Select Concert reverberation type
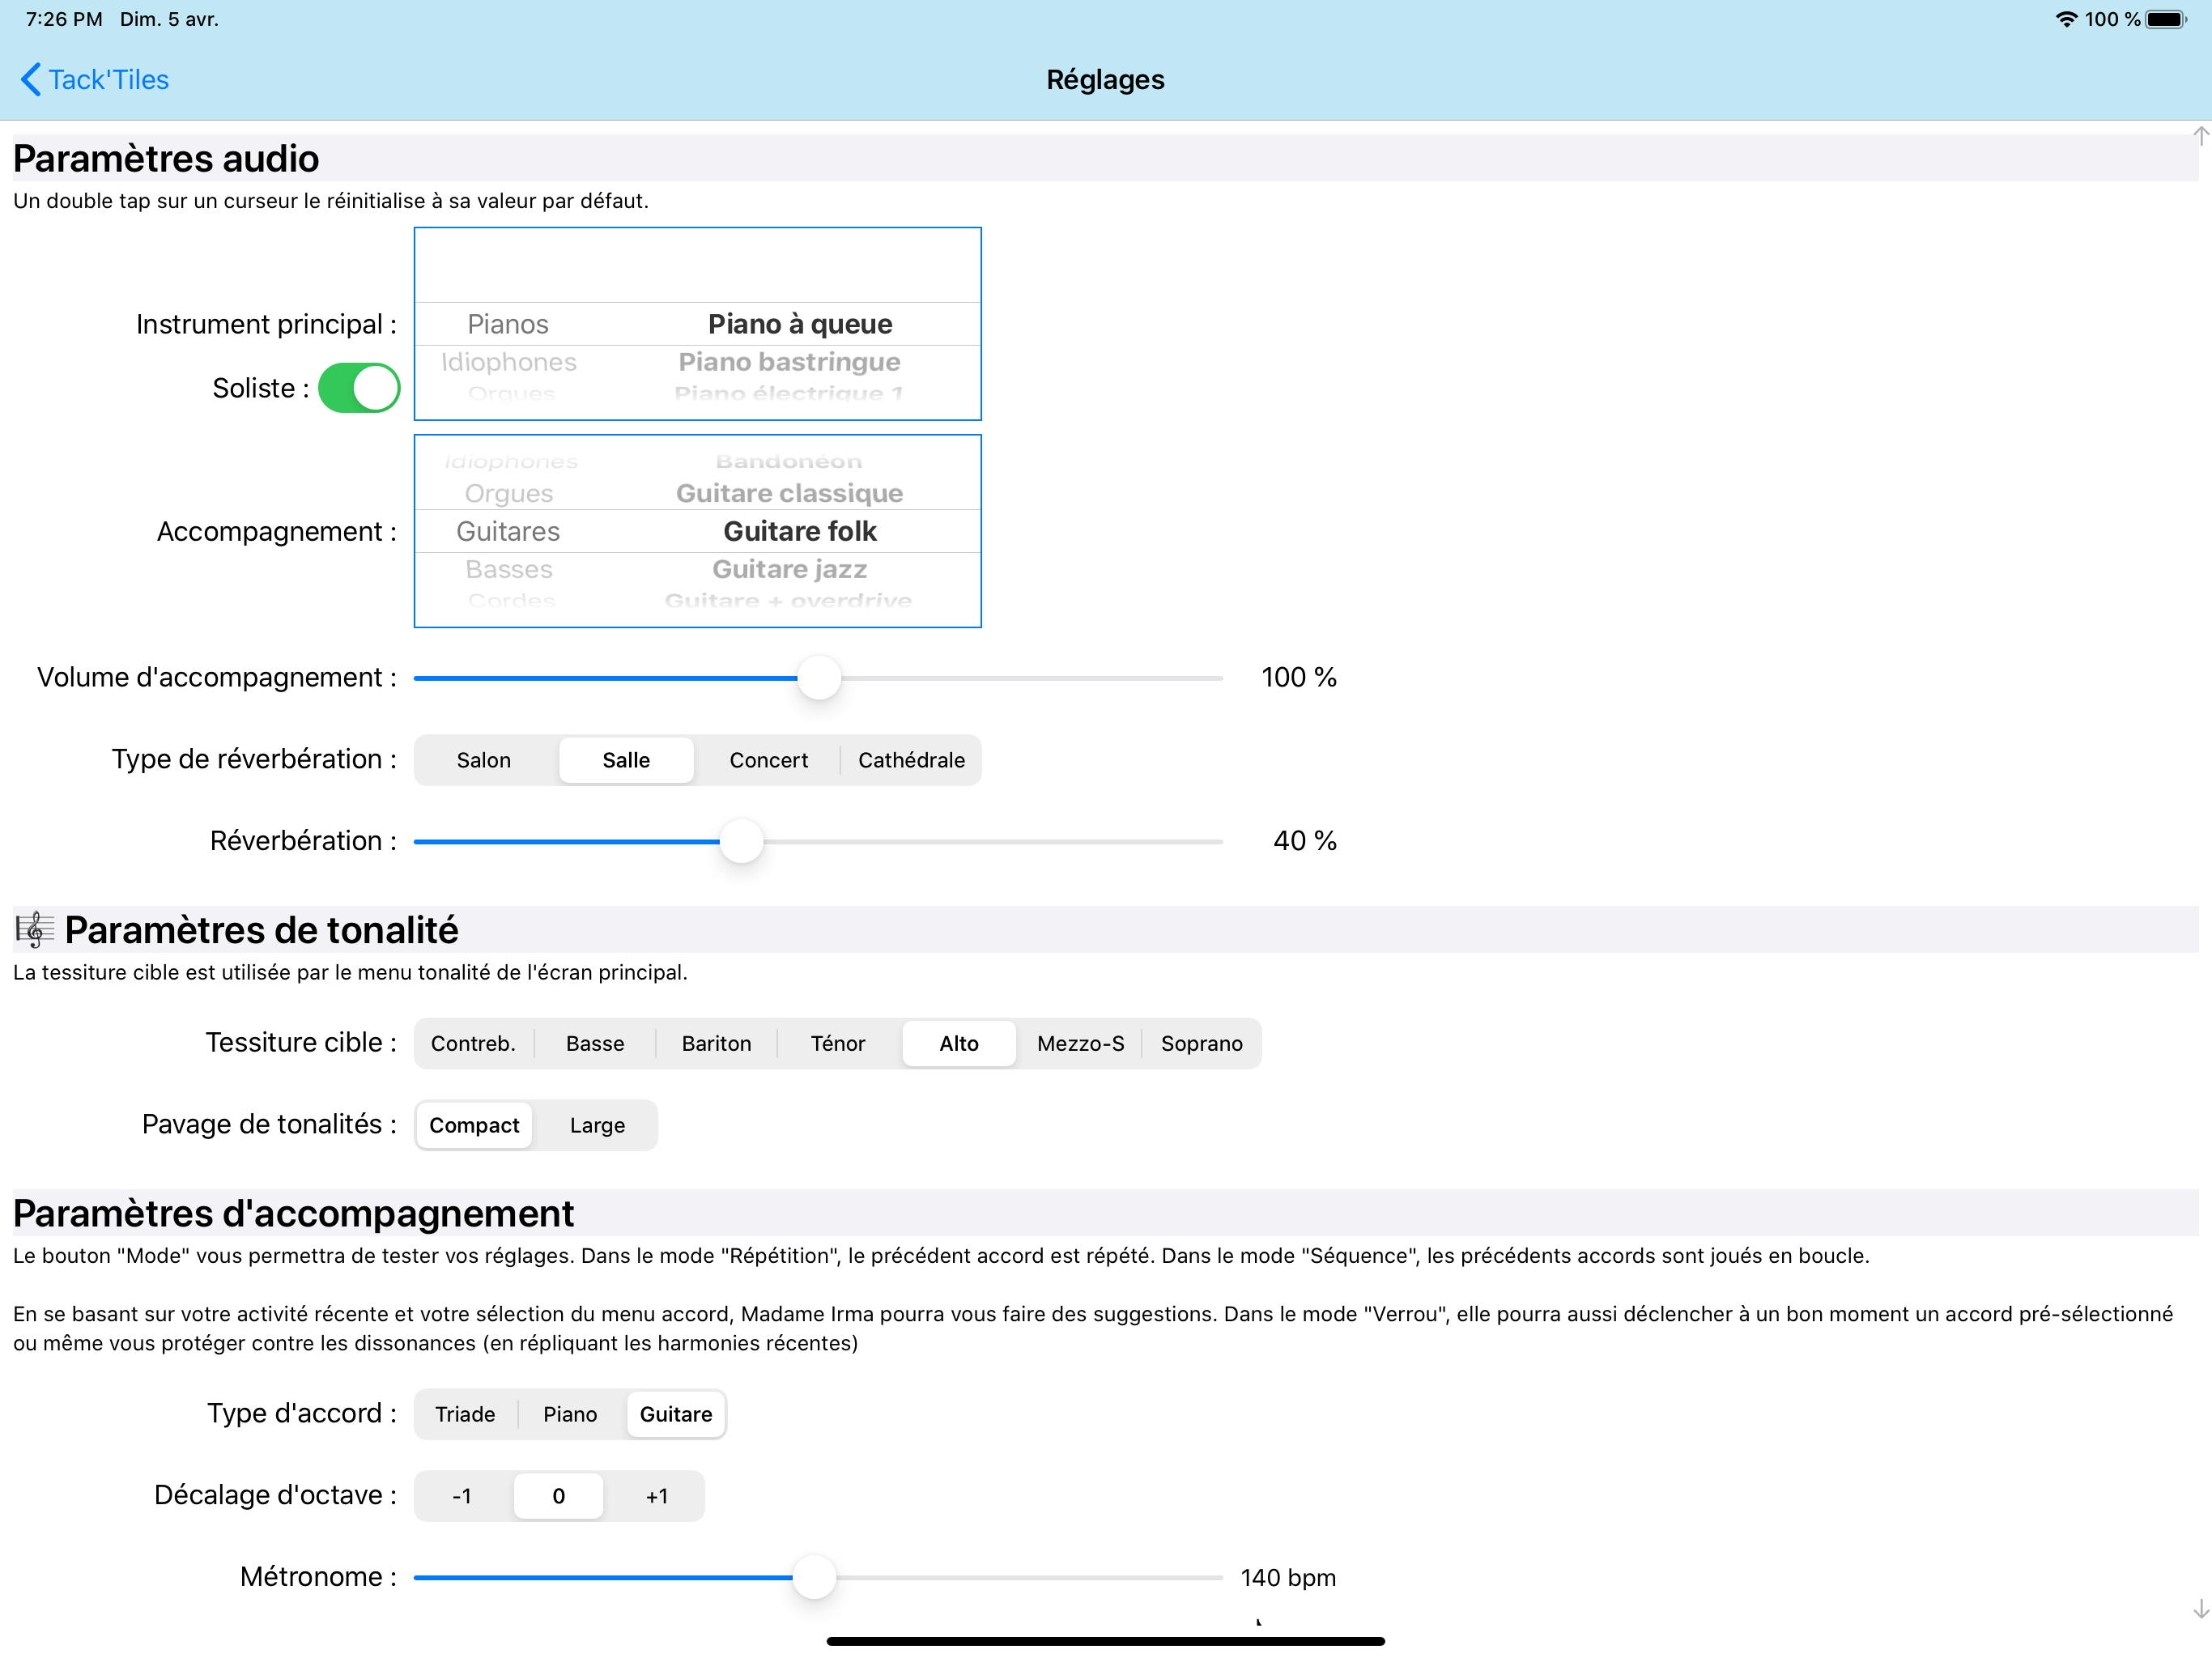Image resolution: width=2212 pixels, height=1658 pixels. coord(768,760)
